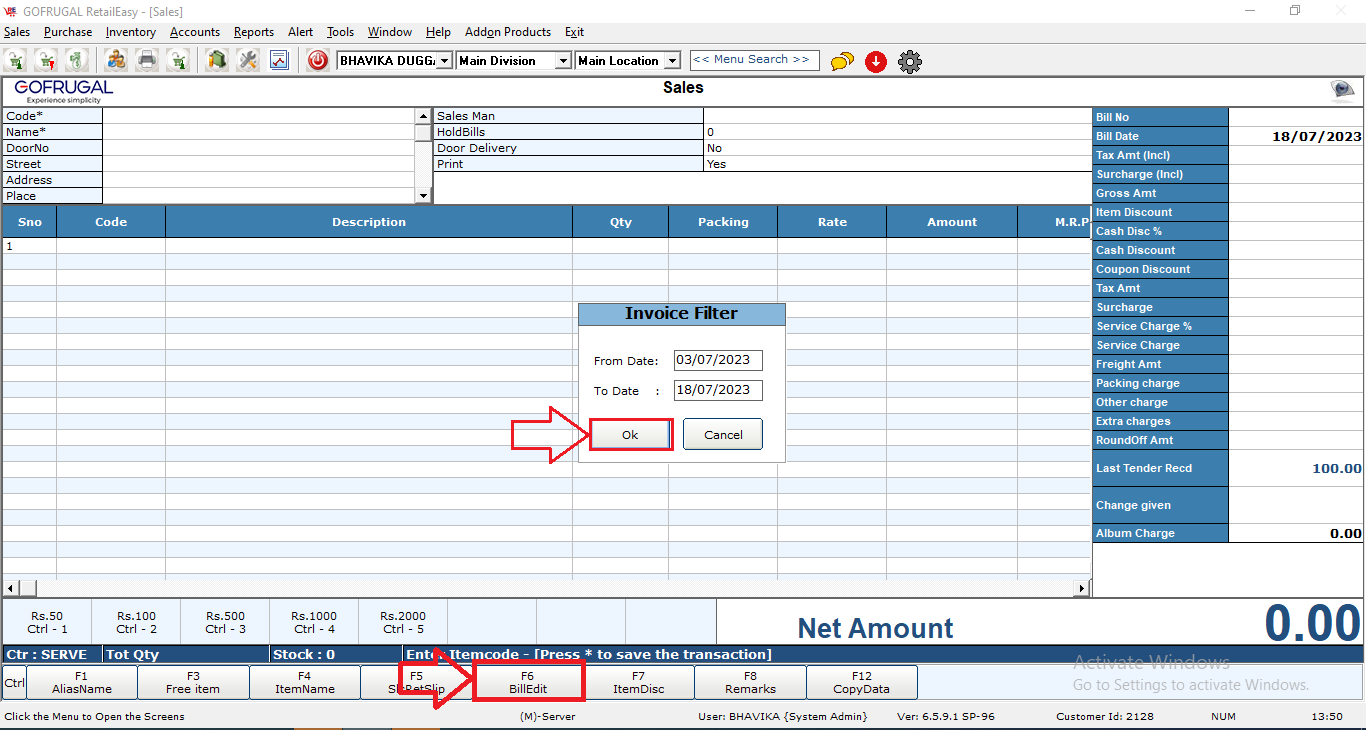Open the chart report toolbar icon
The width and height of the screenshot is (1366, 730).
(x=278, y=60)
